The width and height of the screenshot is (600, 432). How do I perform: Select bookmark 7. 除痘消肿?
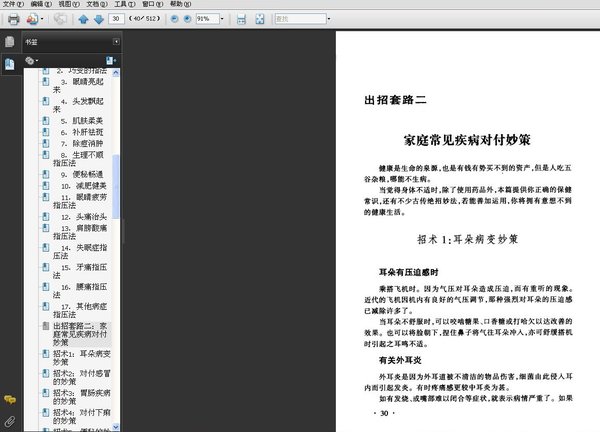point(82,144)
